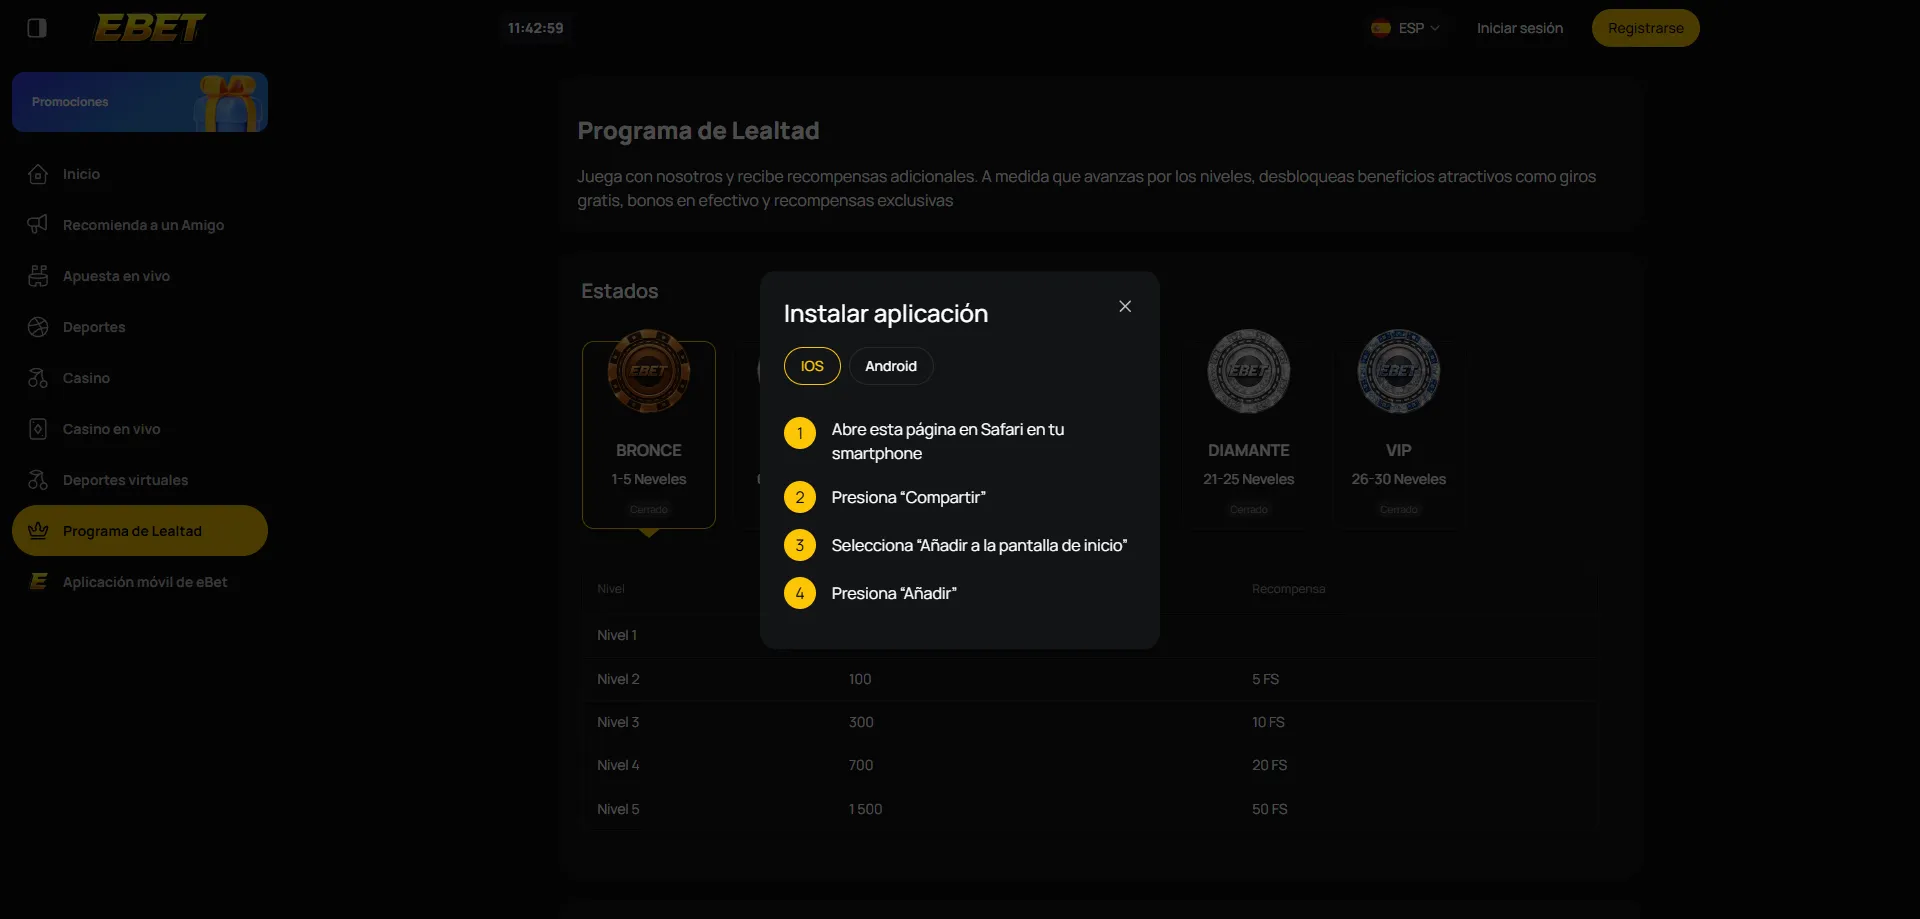The height and width of the screenshot is (919, 1920).
Task: Click the Spanish flag icon
Action: pyautogui.click(x=1381, y=28)
